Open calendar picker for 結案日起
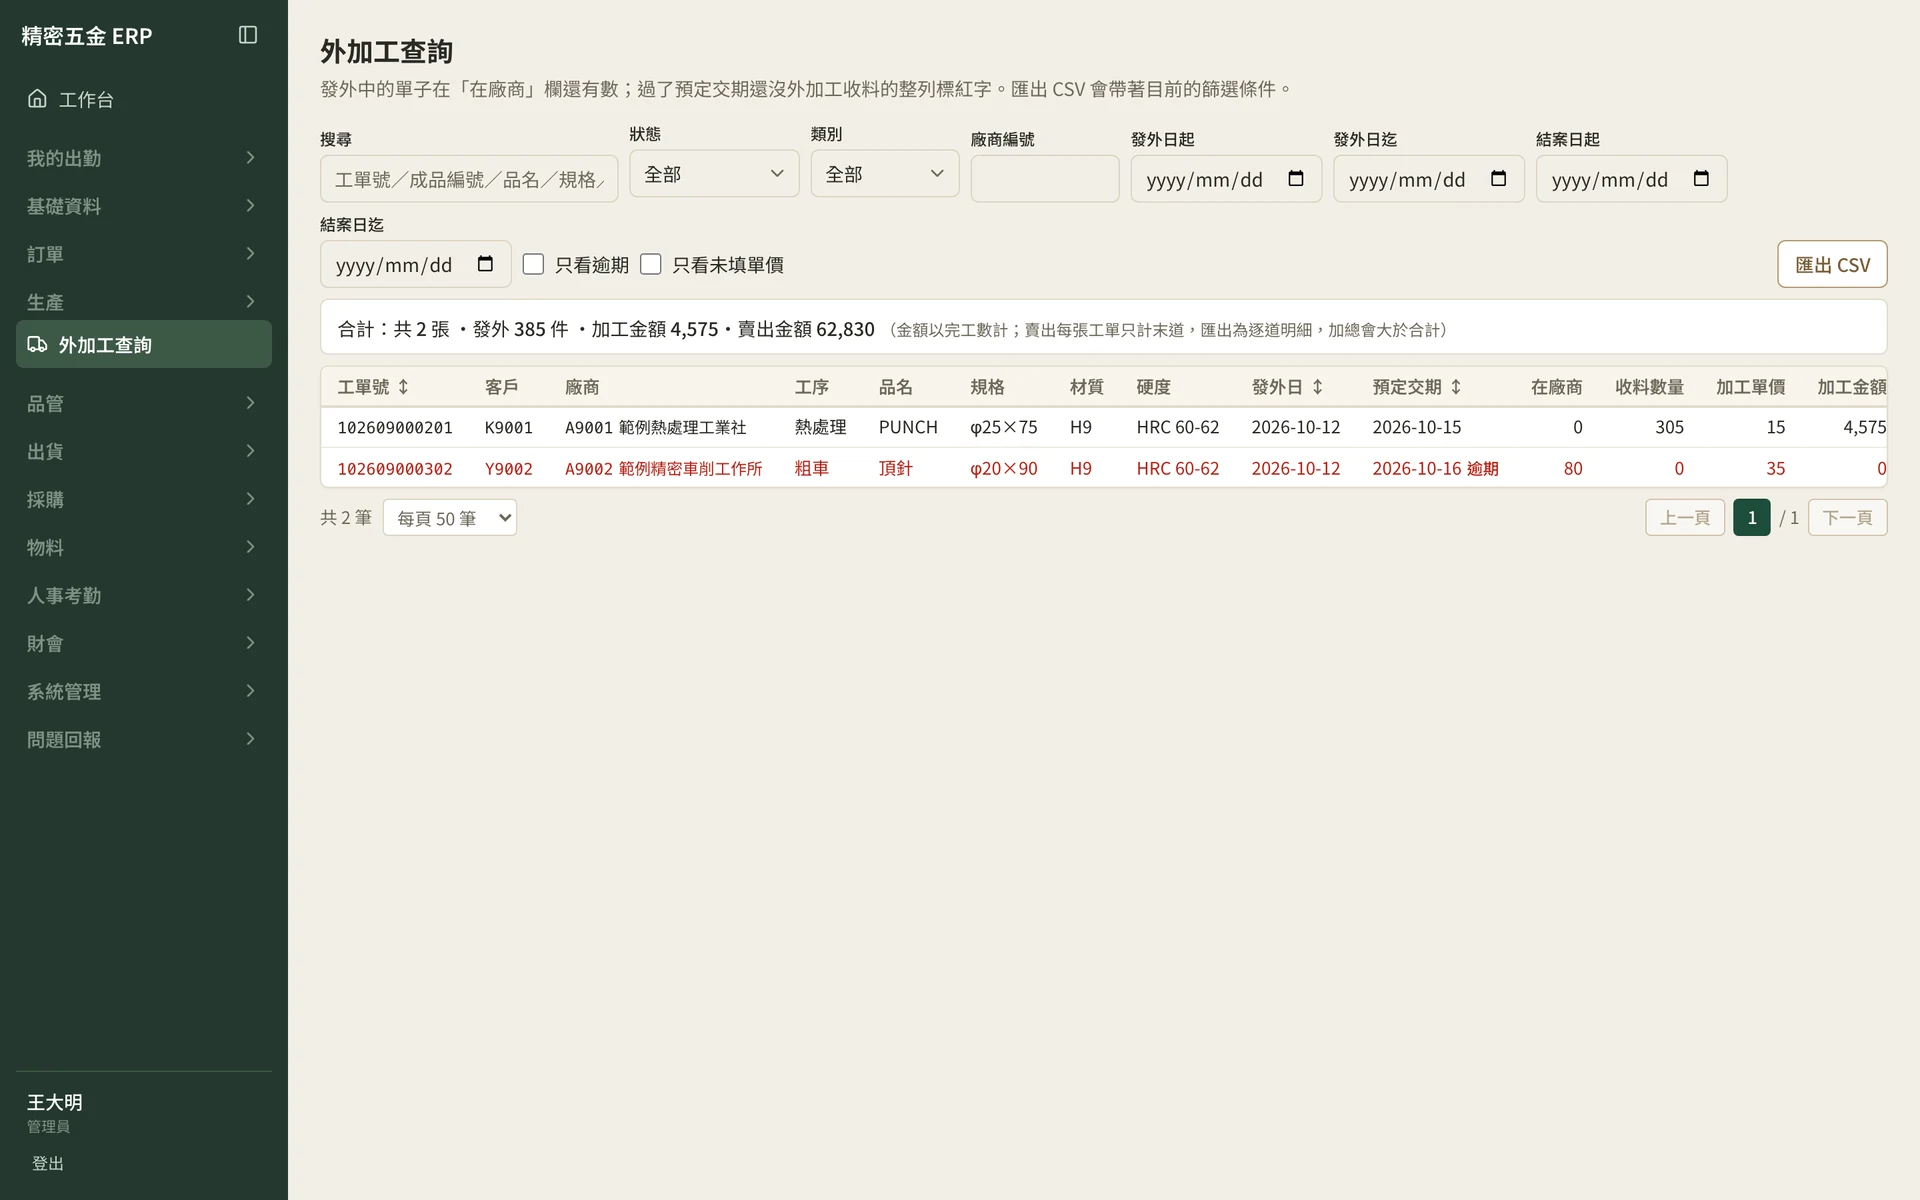Screen dimensions: 1920x1200 coord(1701,179)
